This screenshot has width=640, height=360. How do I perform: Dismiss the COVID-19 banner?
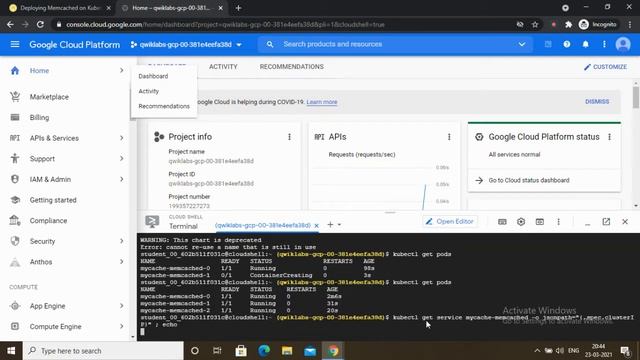597,102
